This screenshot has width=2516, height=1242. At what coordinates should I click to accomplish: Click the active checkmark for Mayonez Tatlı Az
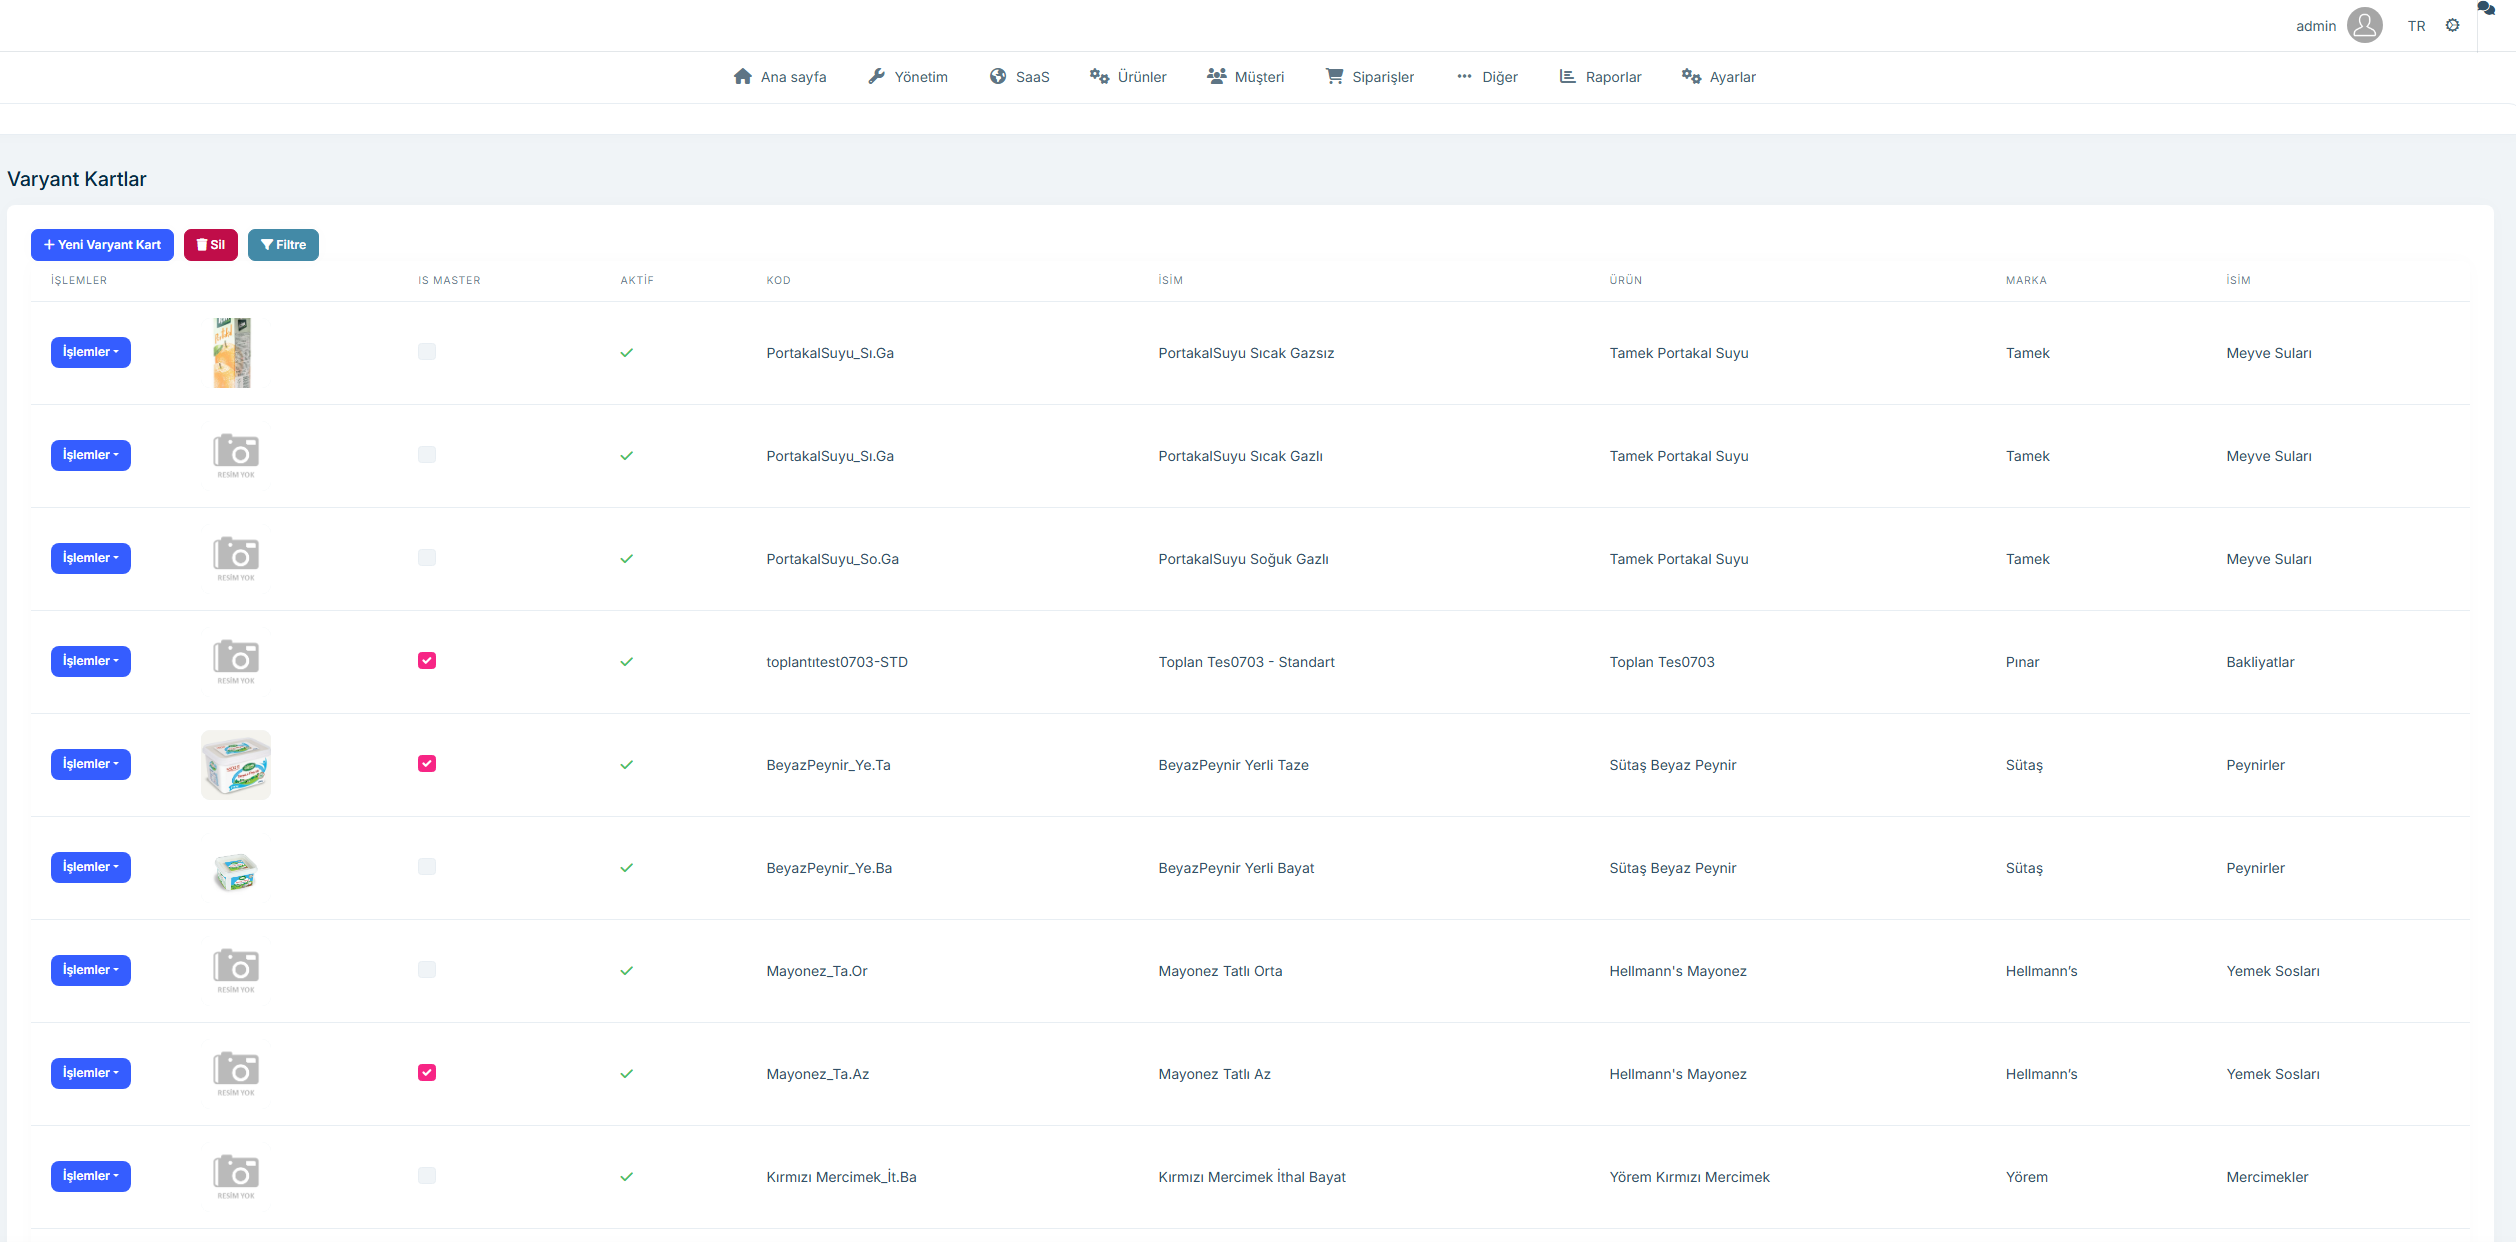tap(627, 1074)
